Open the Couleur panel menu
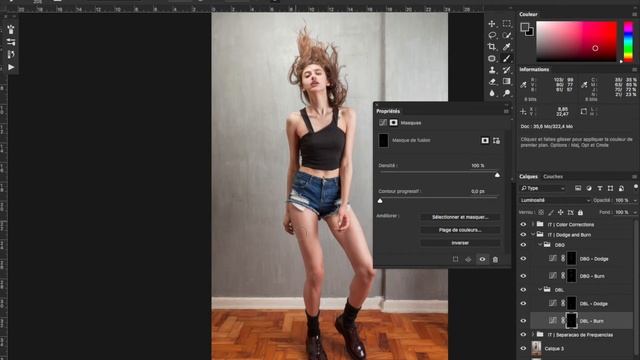 (x=634, y=14)
